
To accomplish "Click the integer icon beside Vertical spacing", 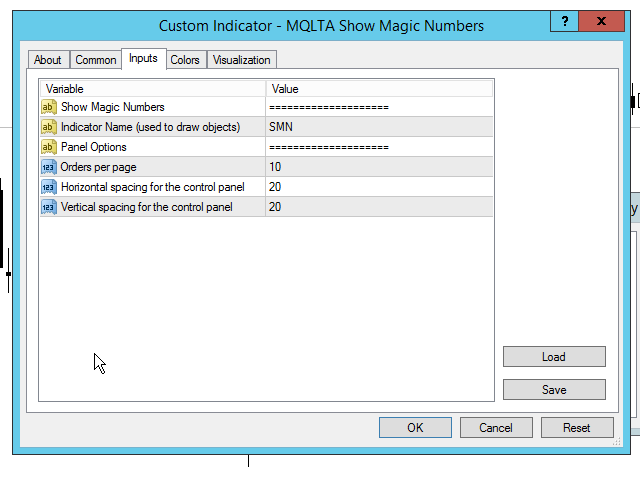I will [49, 207].
